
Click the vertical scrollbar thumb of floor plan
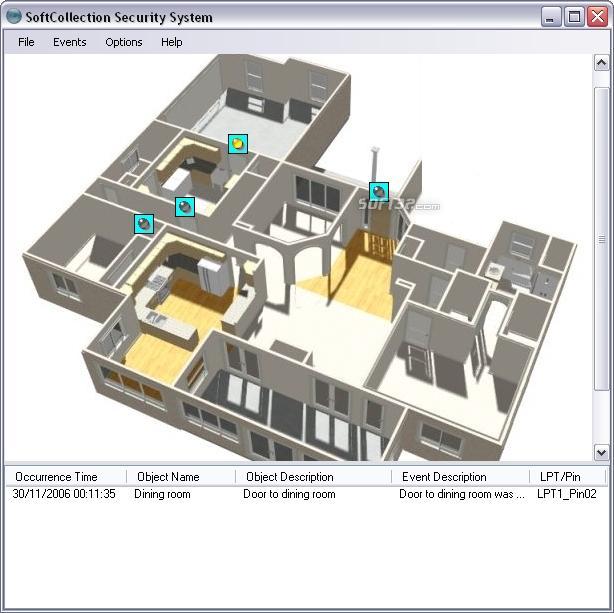point(601,239)
